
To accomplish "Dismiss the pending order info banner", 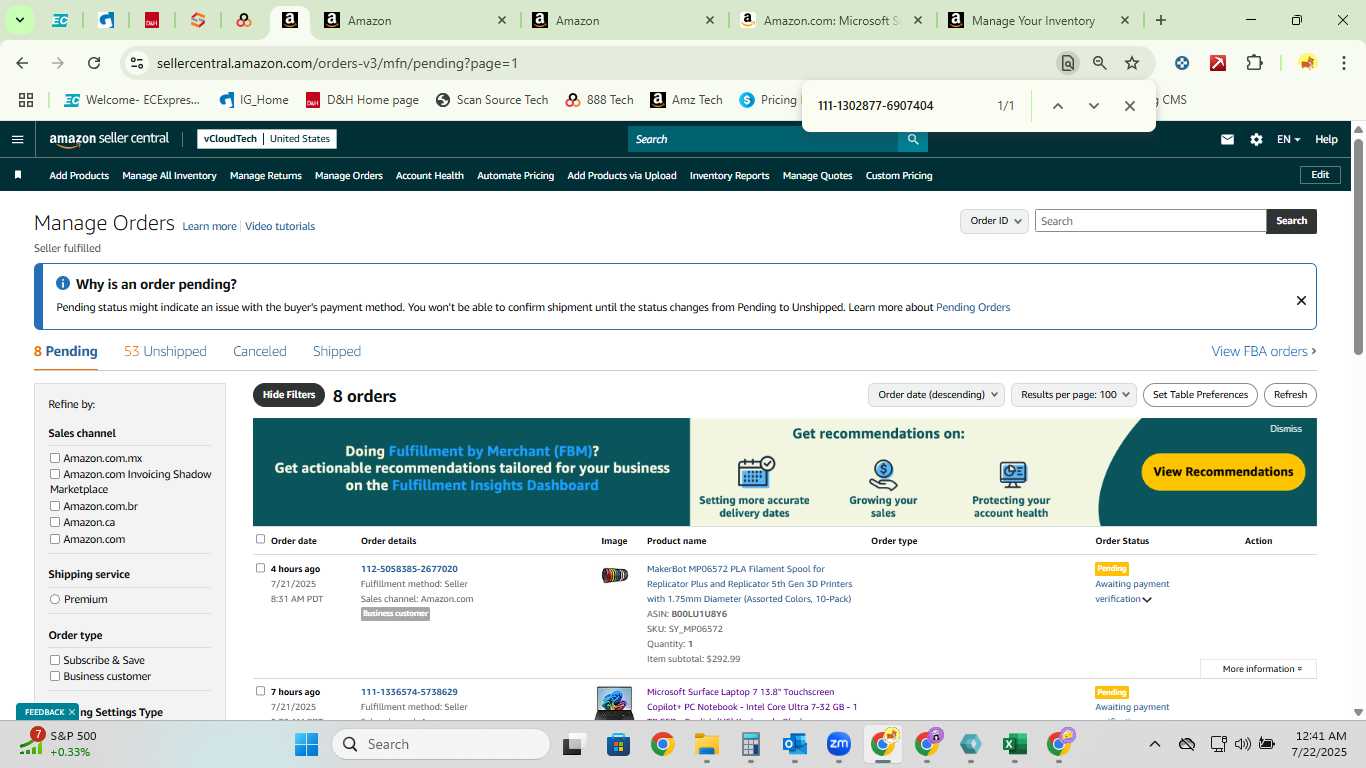I will tap(1301, 300).
